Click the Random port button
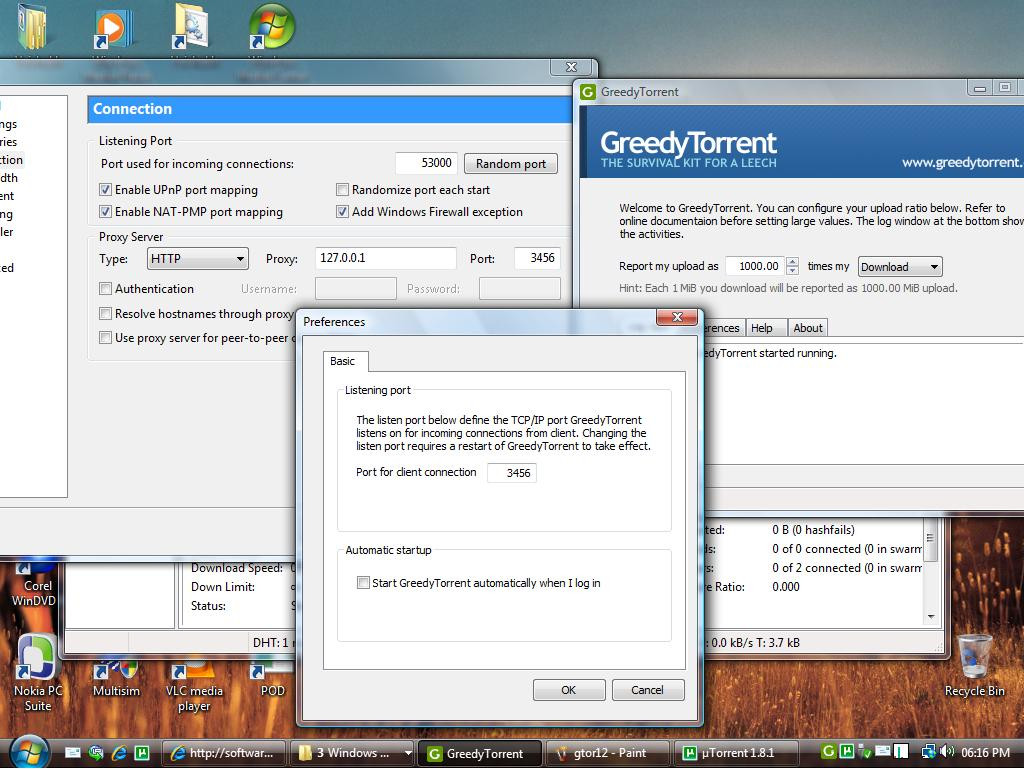The image size is (1024, 769). click(511, 163)
